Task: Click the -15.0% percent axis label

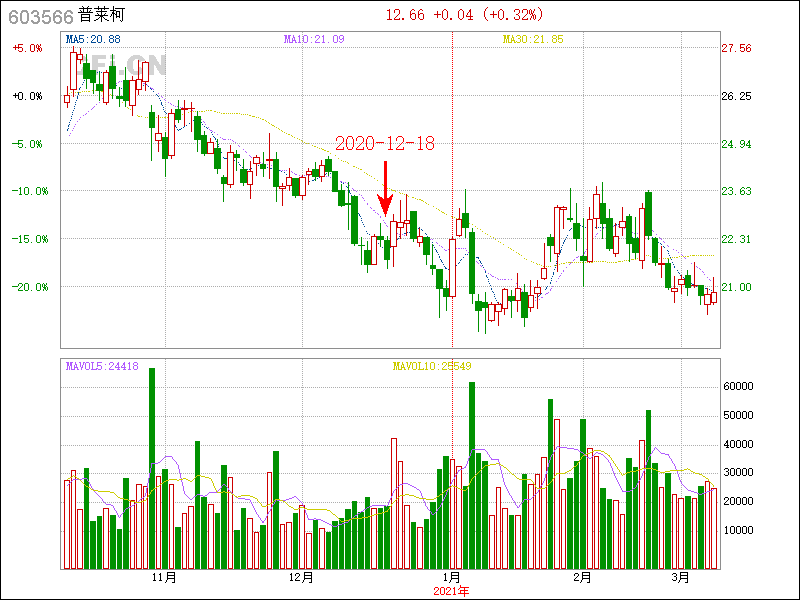Action: click(x=28, y=239)
